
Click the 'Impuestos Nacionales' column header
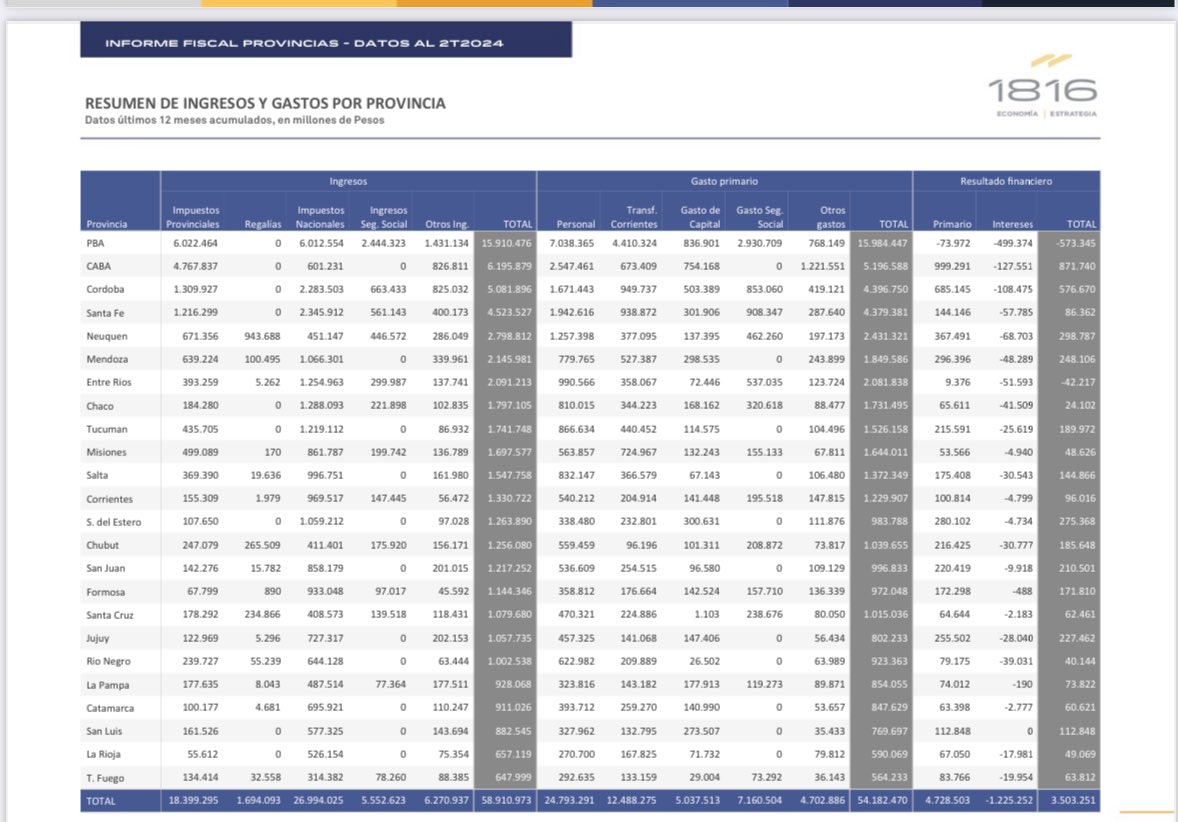tap(320, 217)
